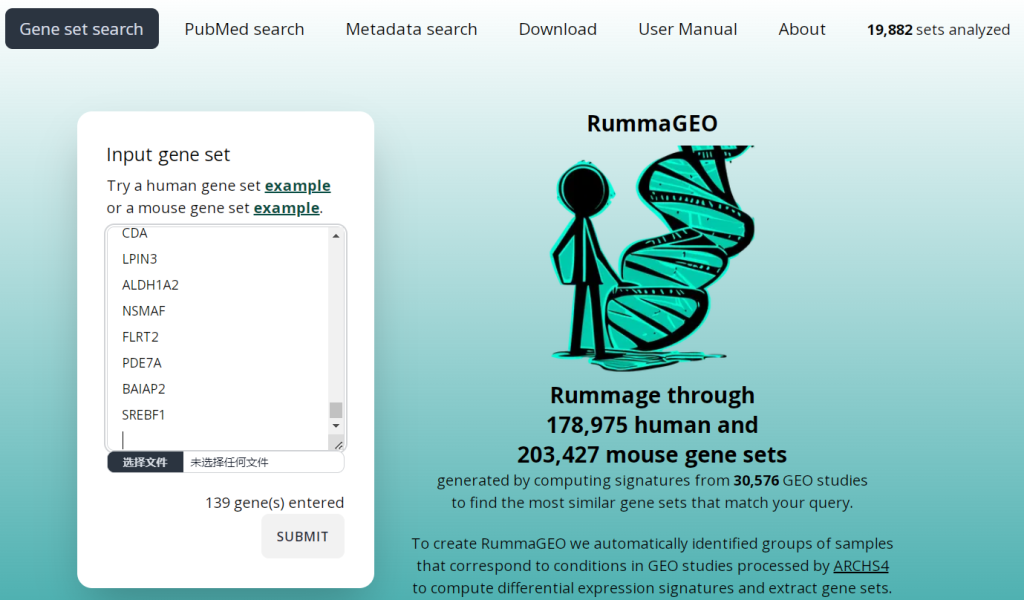Click the PDE7A gene entry
Viewport: 1024px width, 600px height.
[142, 363]
